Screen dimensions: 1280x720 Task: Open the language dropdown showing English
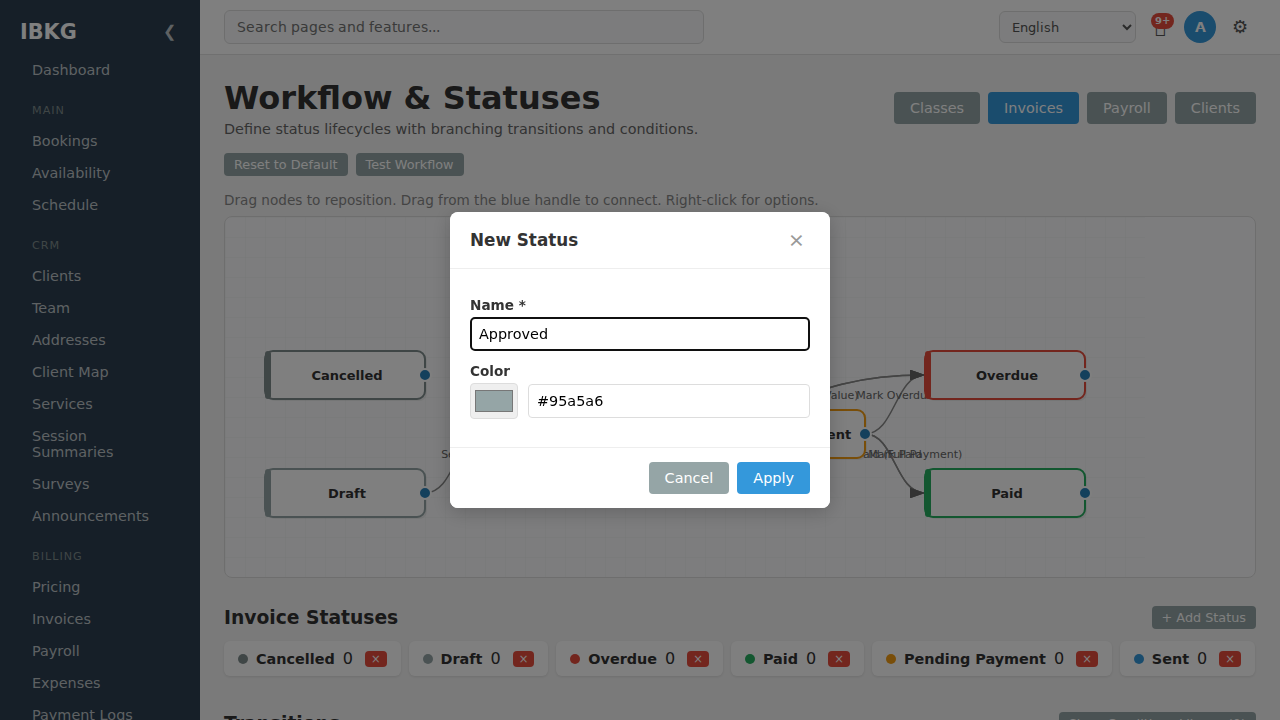(1067, 27)
